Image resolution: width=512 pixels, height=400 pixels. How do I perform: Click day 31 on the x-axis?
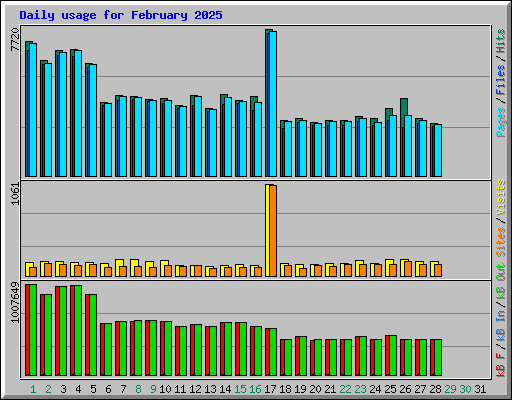(x=480, y=389)
